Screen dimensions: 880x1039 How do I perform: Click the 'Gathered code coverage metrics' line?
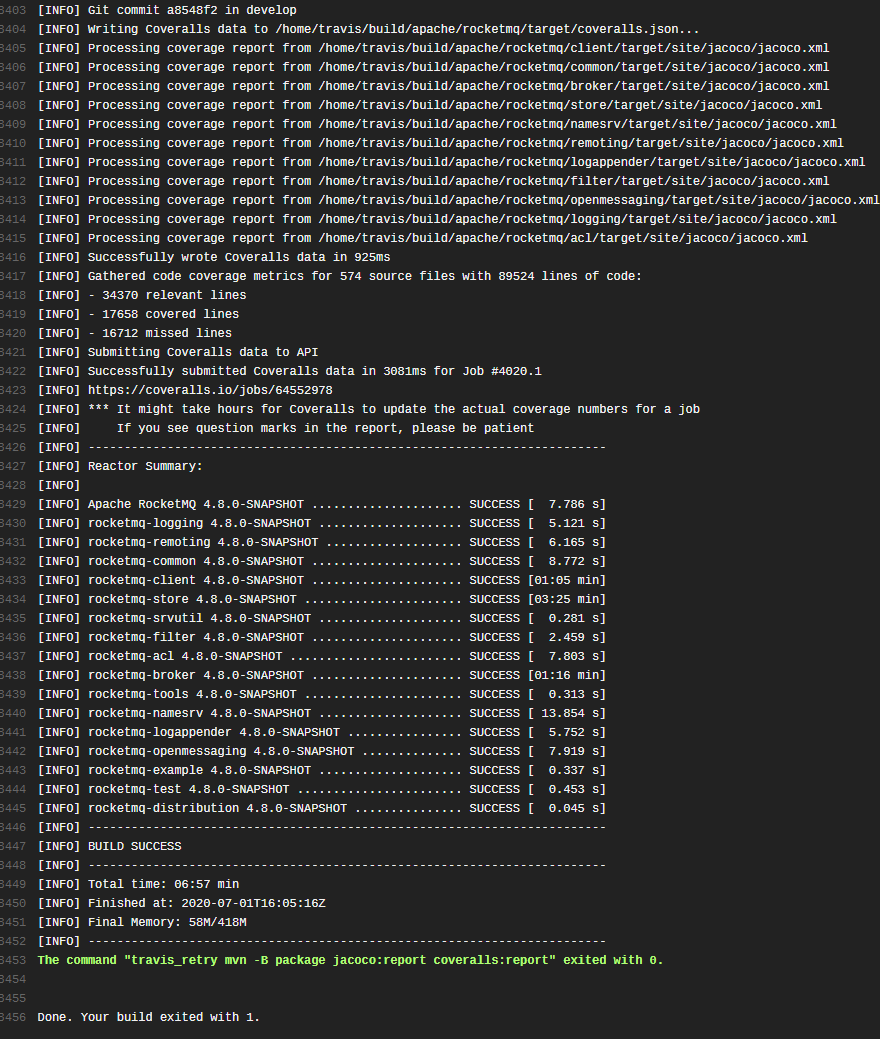point(340,276)
